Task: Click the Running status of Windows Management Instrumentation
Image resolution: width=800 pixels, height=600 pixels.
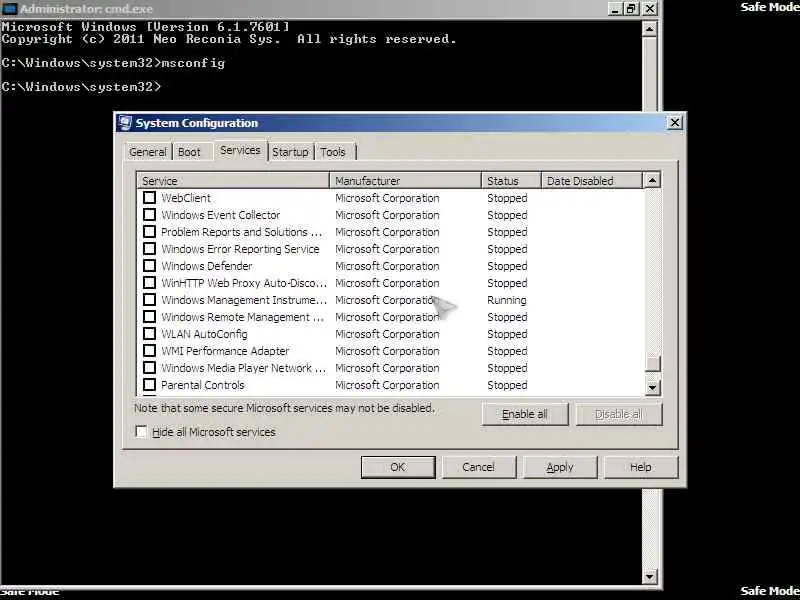Action: [x=507, y=300]
